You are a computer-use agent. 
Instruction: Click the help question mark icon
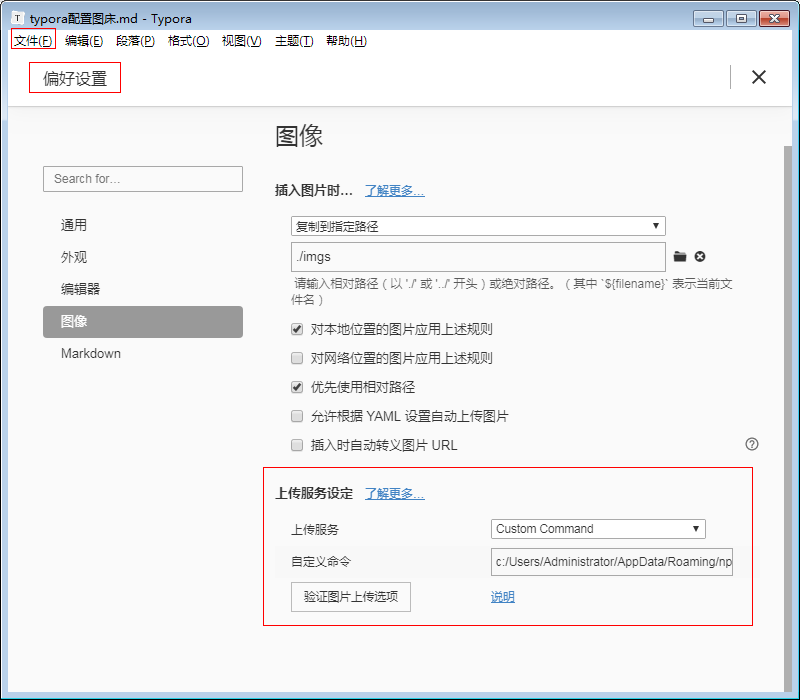(752, 444)
